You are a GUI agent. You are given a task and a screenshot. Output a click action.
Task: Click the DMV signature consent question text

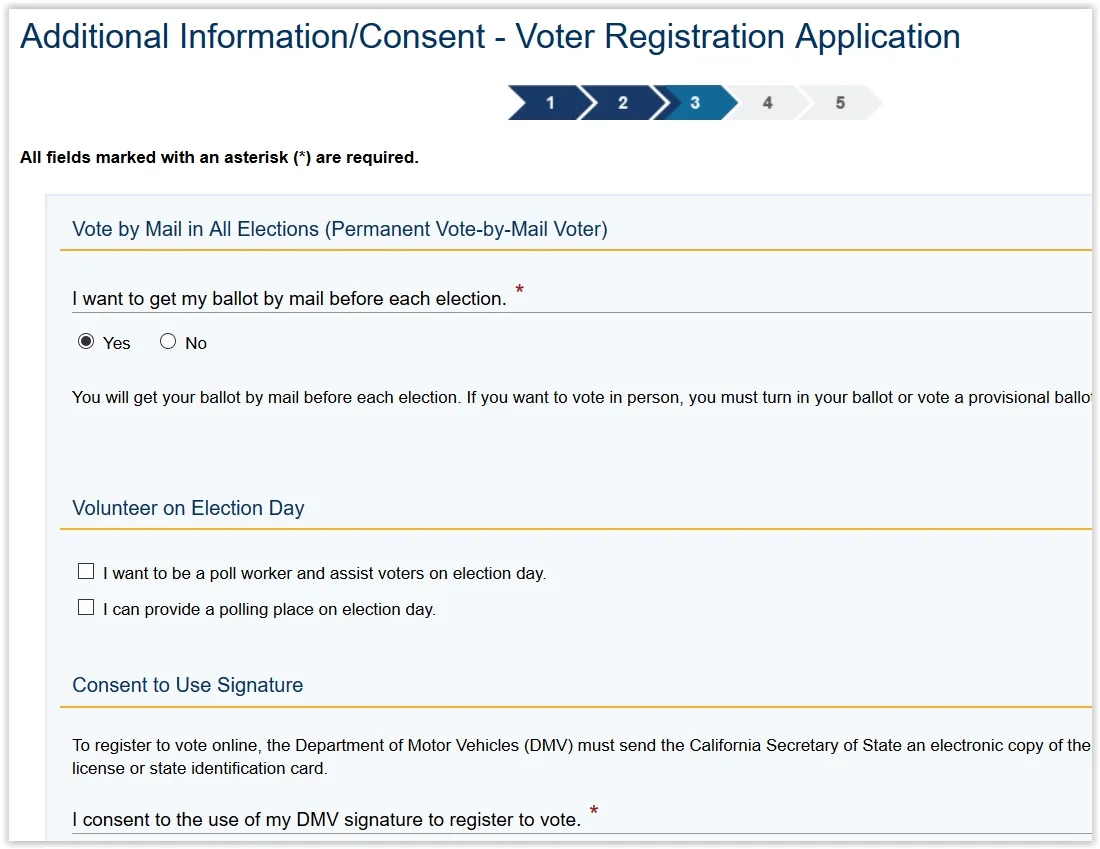point(326,820)
